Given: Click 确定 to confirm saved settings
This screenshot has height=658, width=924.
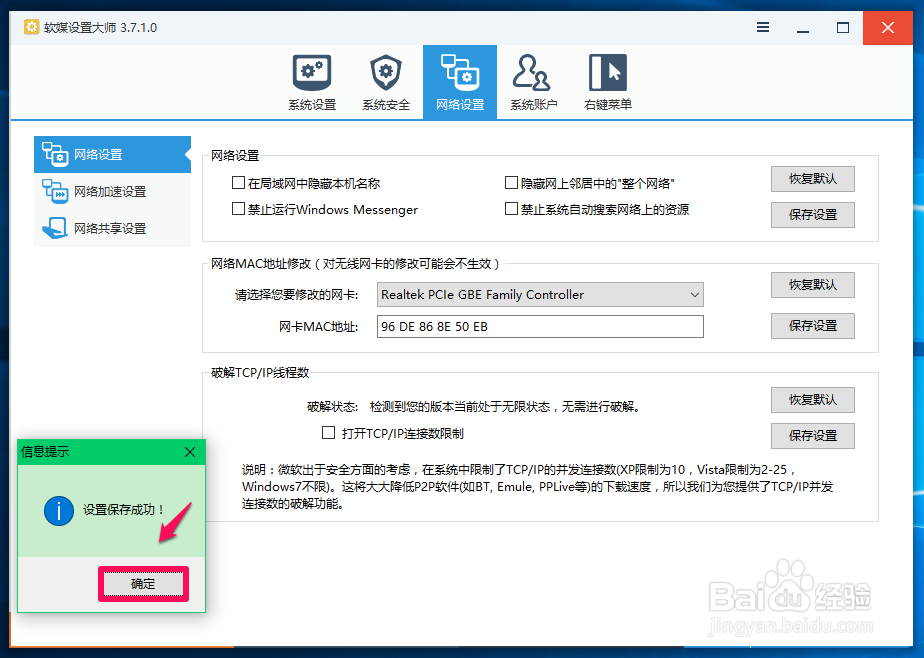Looking at the screenshot, I should point(142,583).
